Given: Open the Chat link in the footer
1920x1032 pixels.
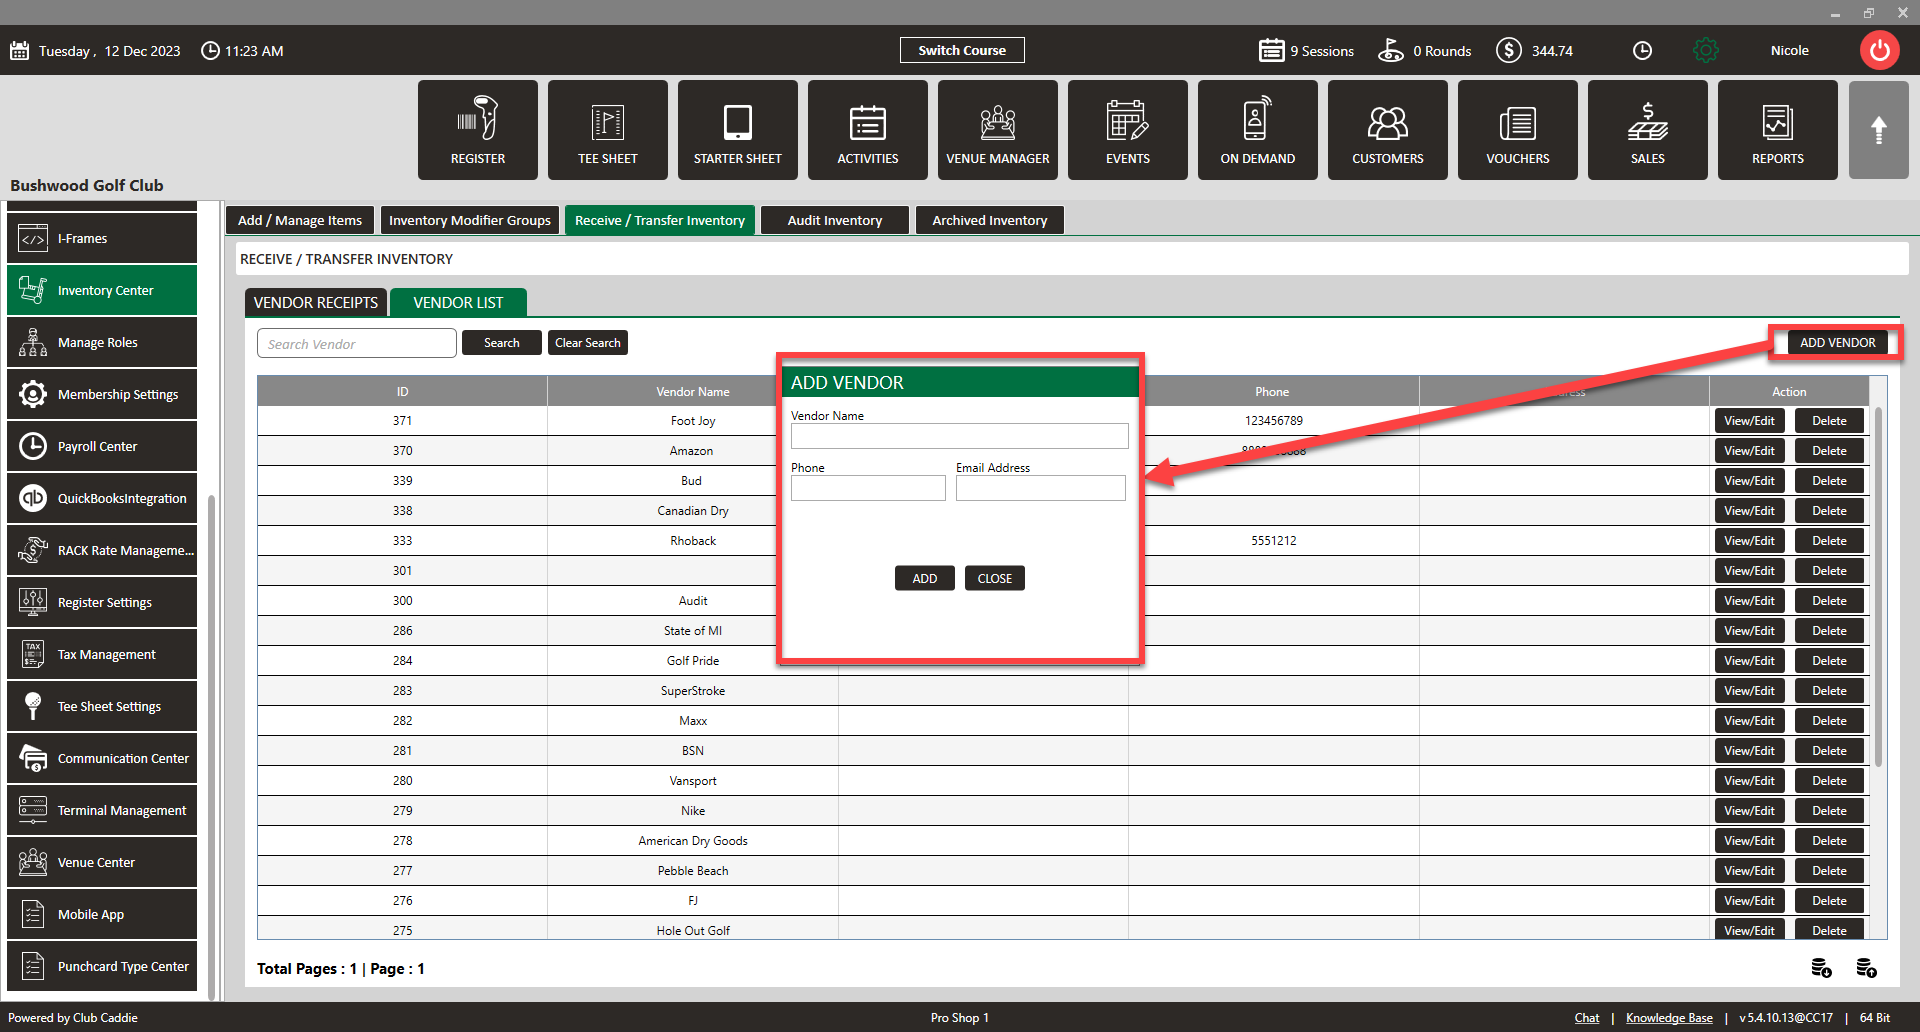Looking at the screenshot, I should coord(1587,1018).
